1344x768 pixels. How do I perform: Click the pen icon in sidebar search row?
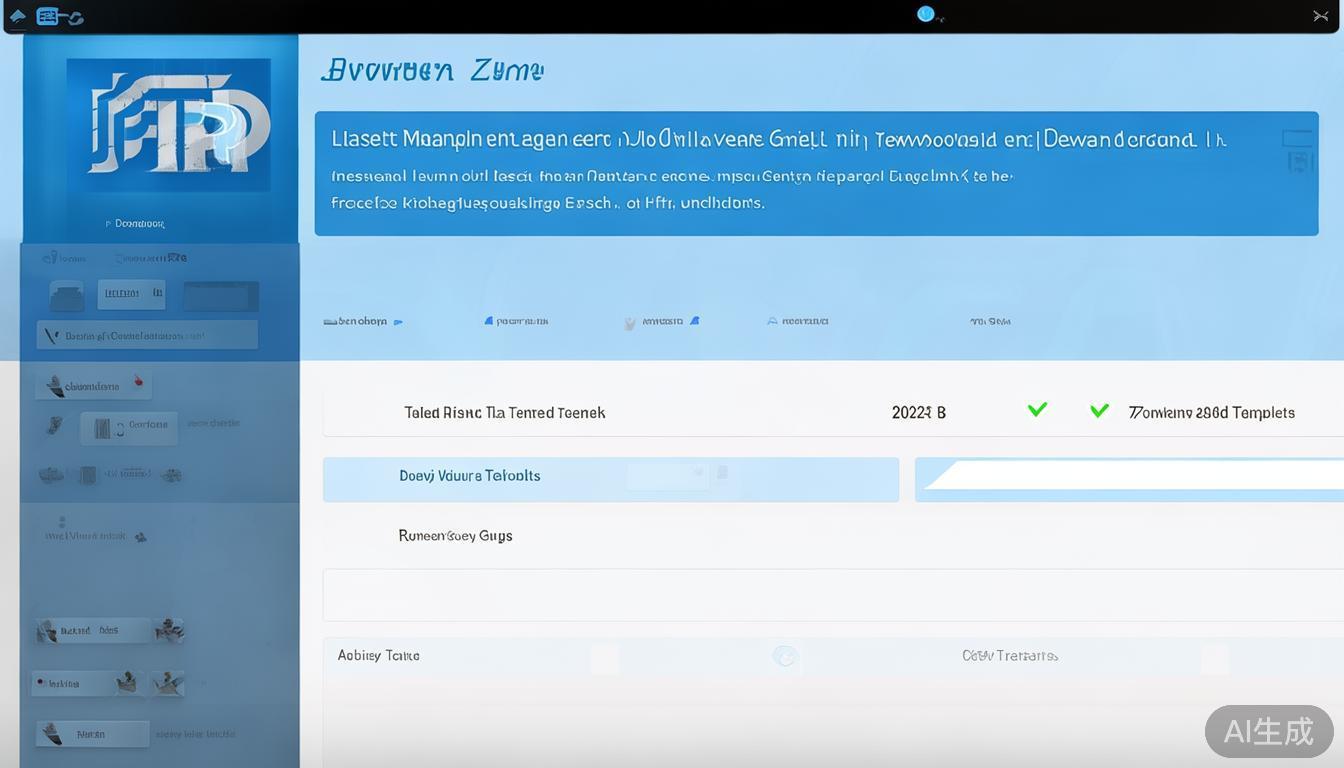(52, 336)
